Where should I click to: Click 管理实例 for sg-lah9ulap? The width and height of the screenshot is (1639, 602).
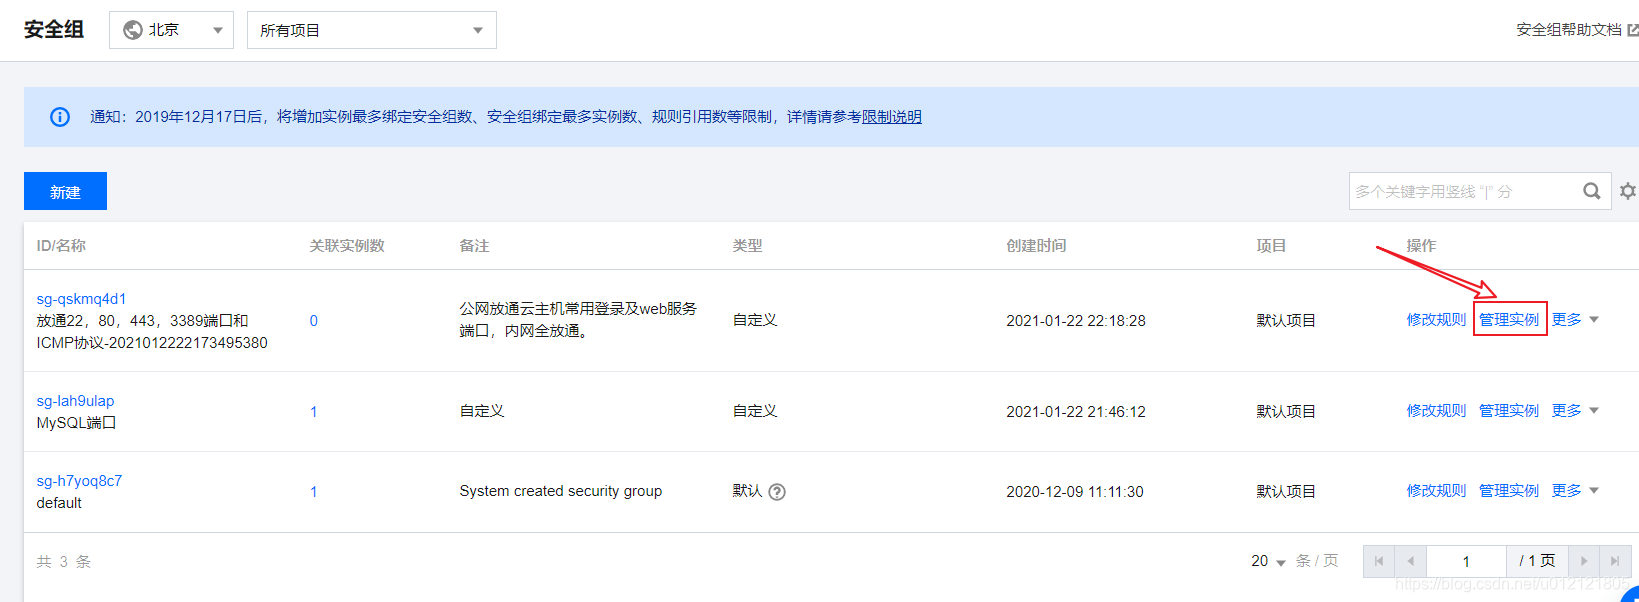point(1509,410)
